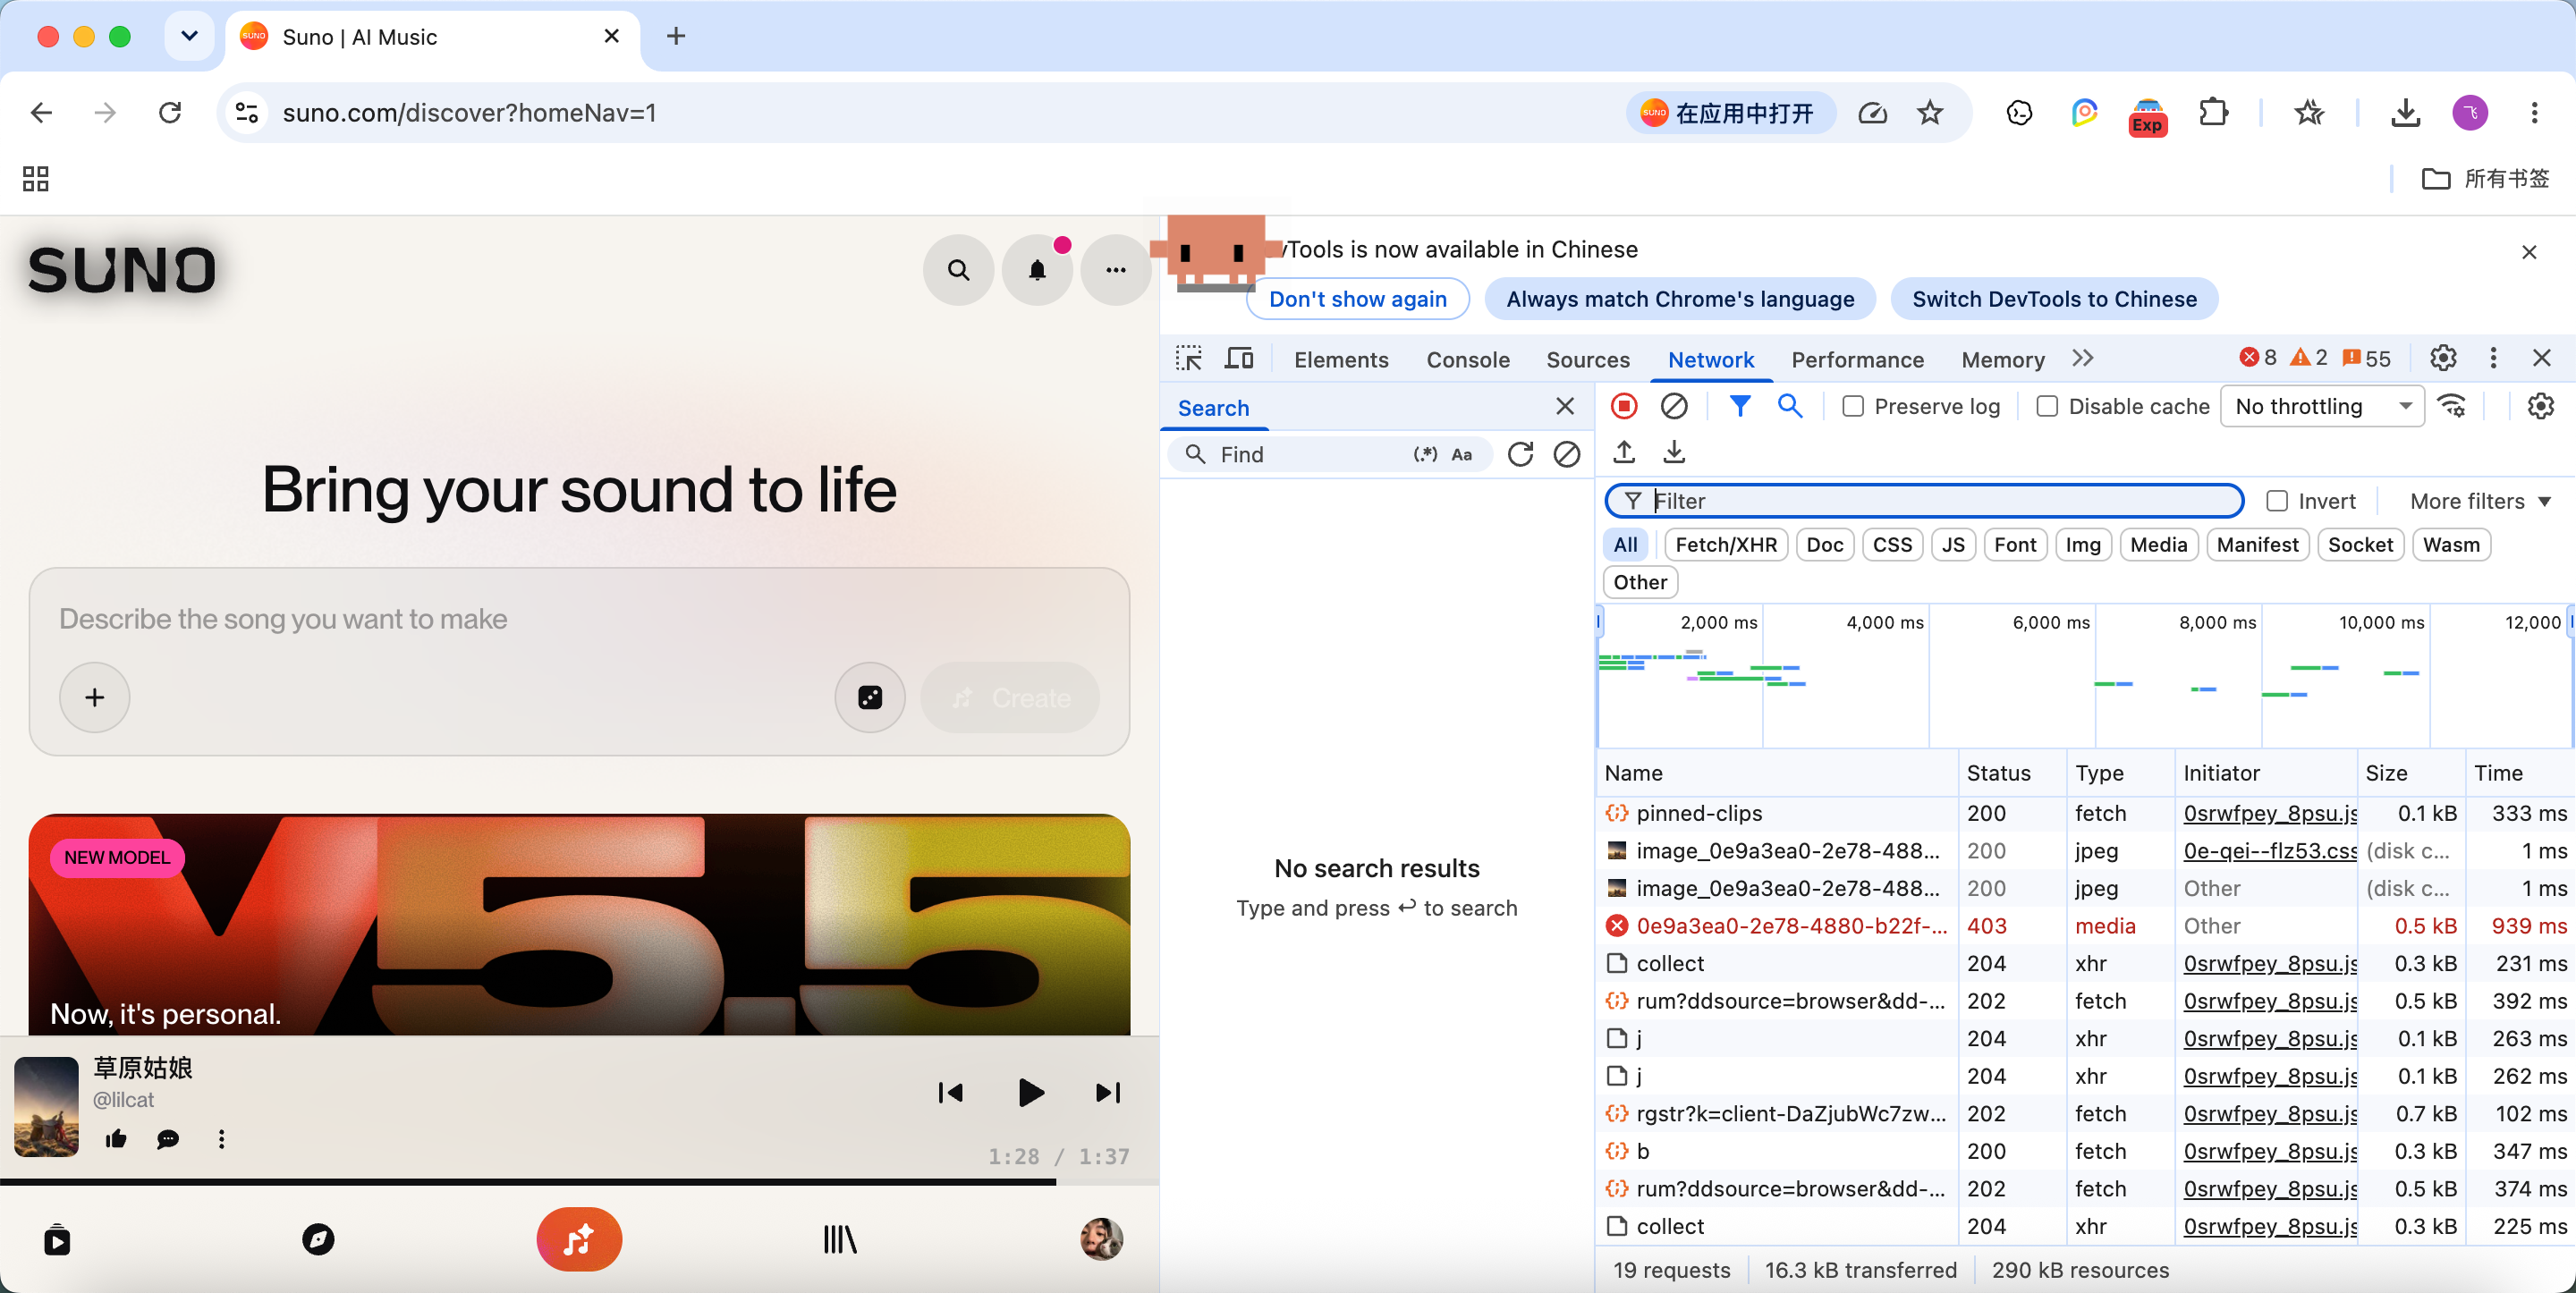This screenshot has height=1293, width=2576.
Task: Stop recording network log
Action: click(x=1624, y=406)
